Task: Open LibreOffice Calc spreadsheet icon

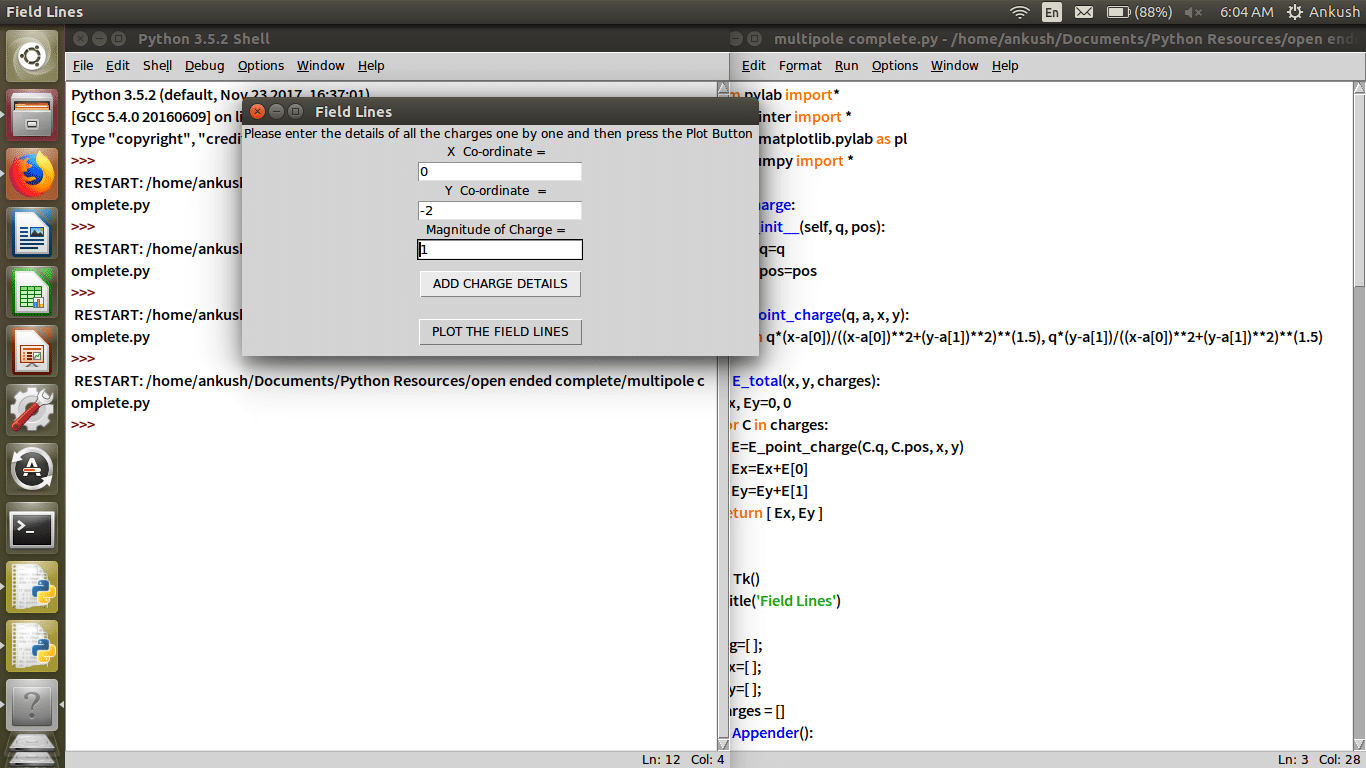Action: click(32, 293)
